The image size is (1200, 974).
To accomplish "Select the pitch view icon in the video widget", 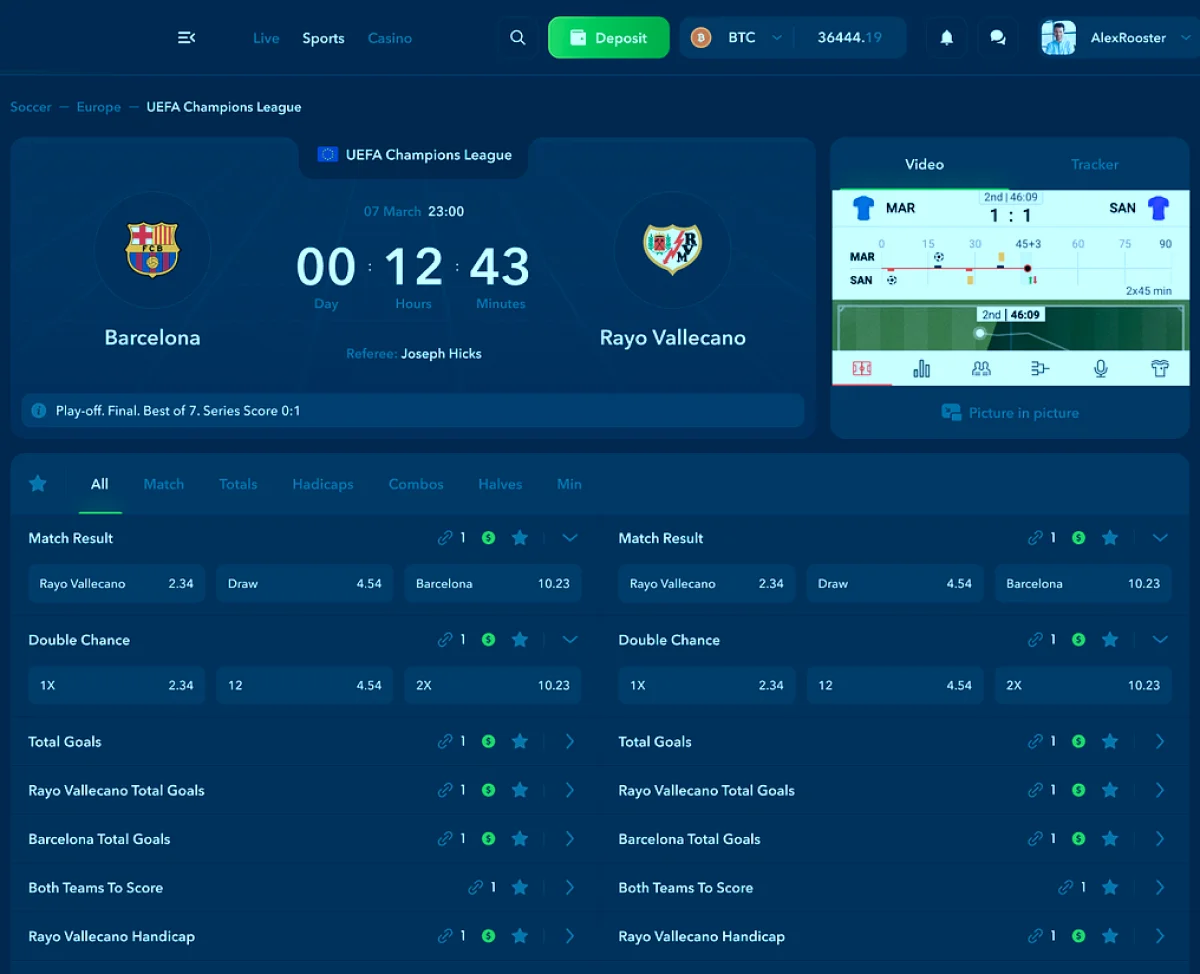I will point(861,367).
